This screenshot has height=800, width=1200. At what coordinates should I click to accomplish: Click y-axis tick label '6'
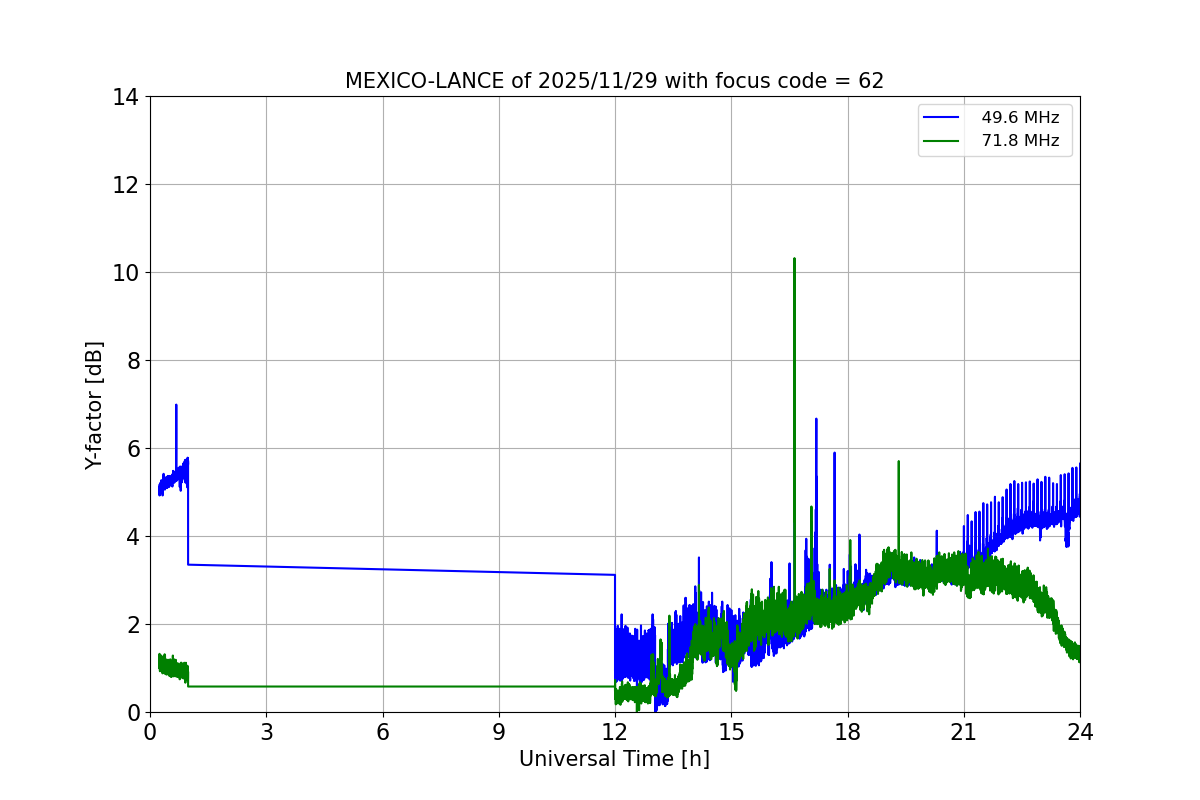point(132,449)
